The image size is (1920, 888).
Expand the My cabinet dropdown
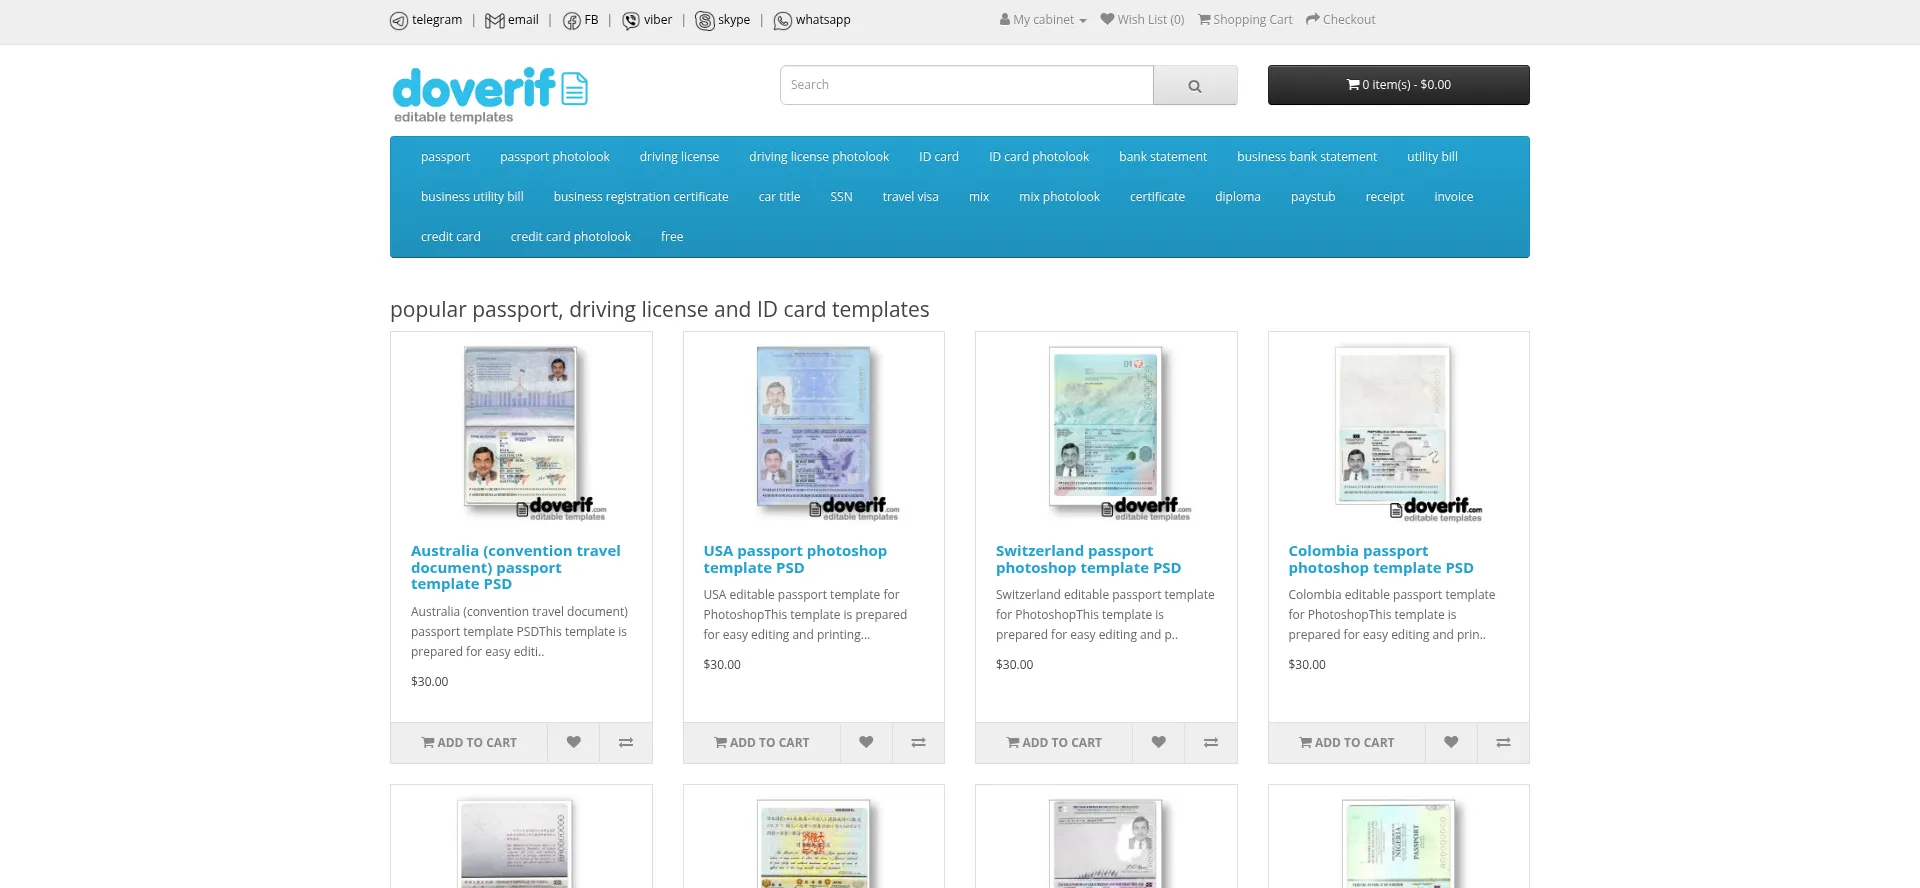tap(1043, 20)
